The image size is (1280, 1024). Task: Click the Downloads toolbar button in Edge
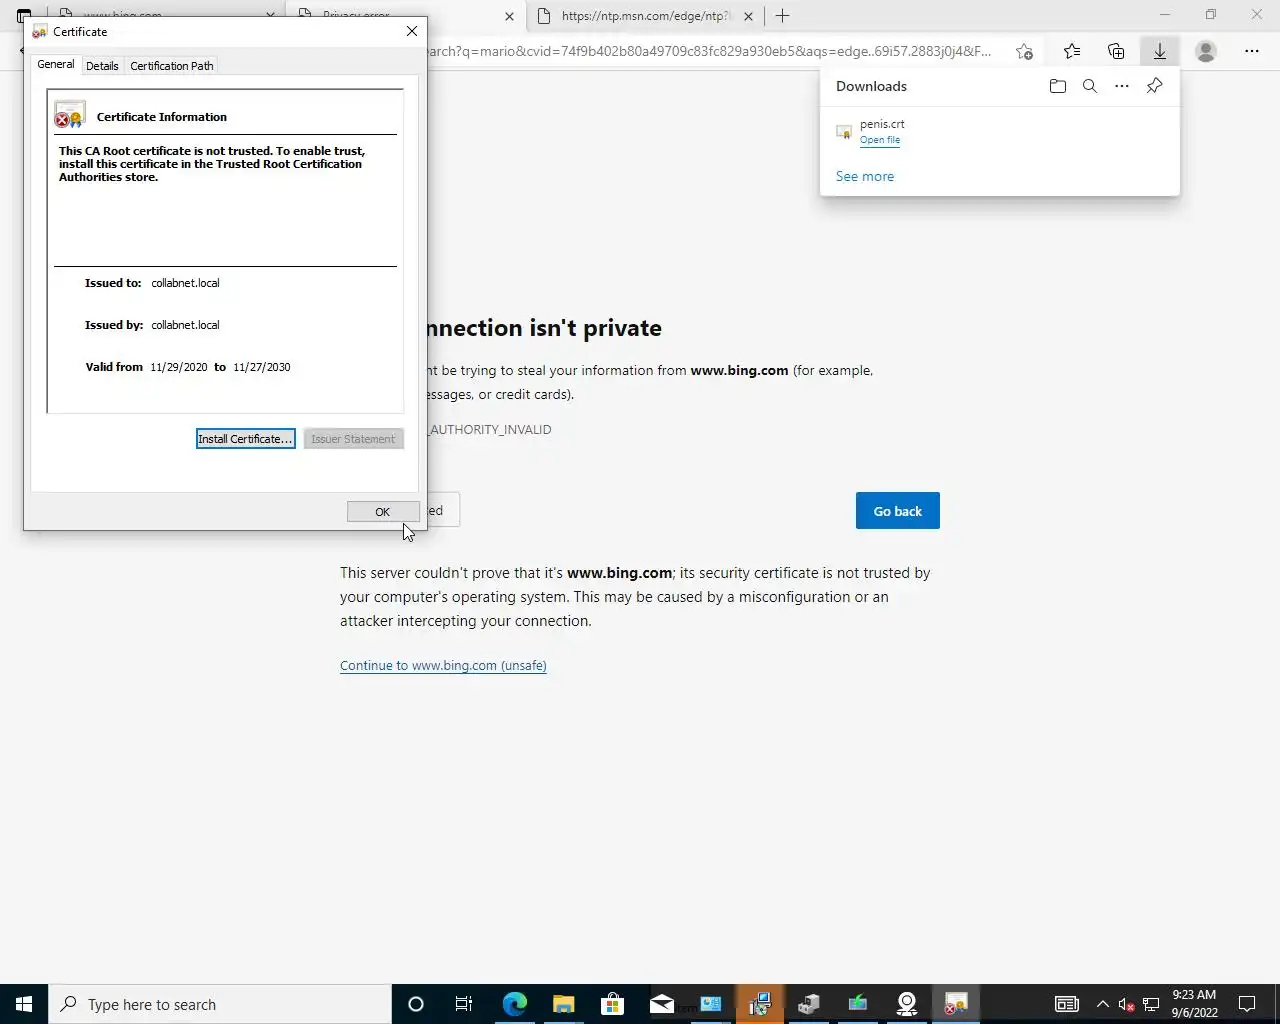click(1160, 51)
